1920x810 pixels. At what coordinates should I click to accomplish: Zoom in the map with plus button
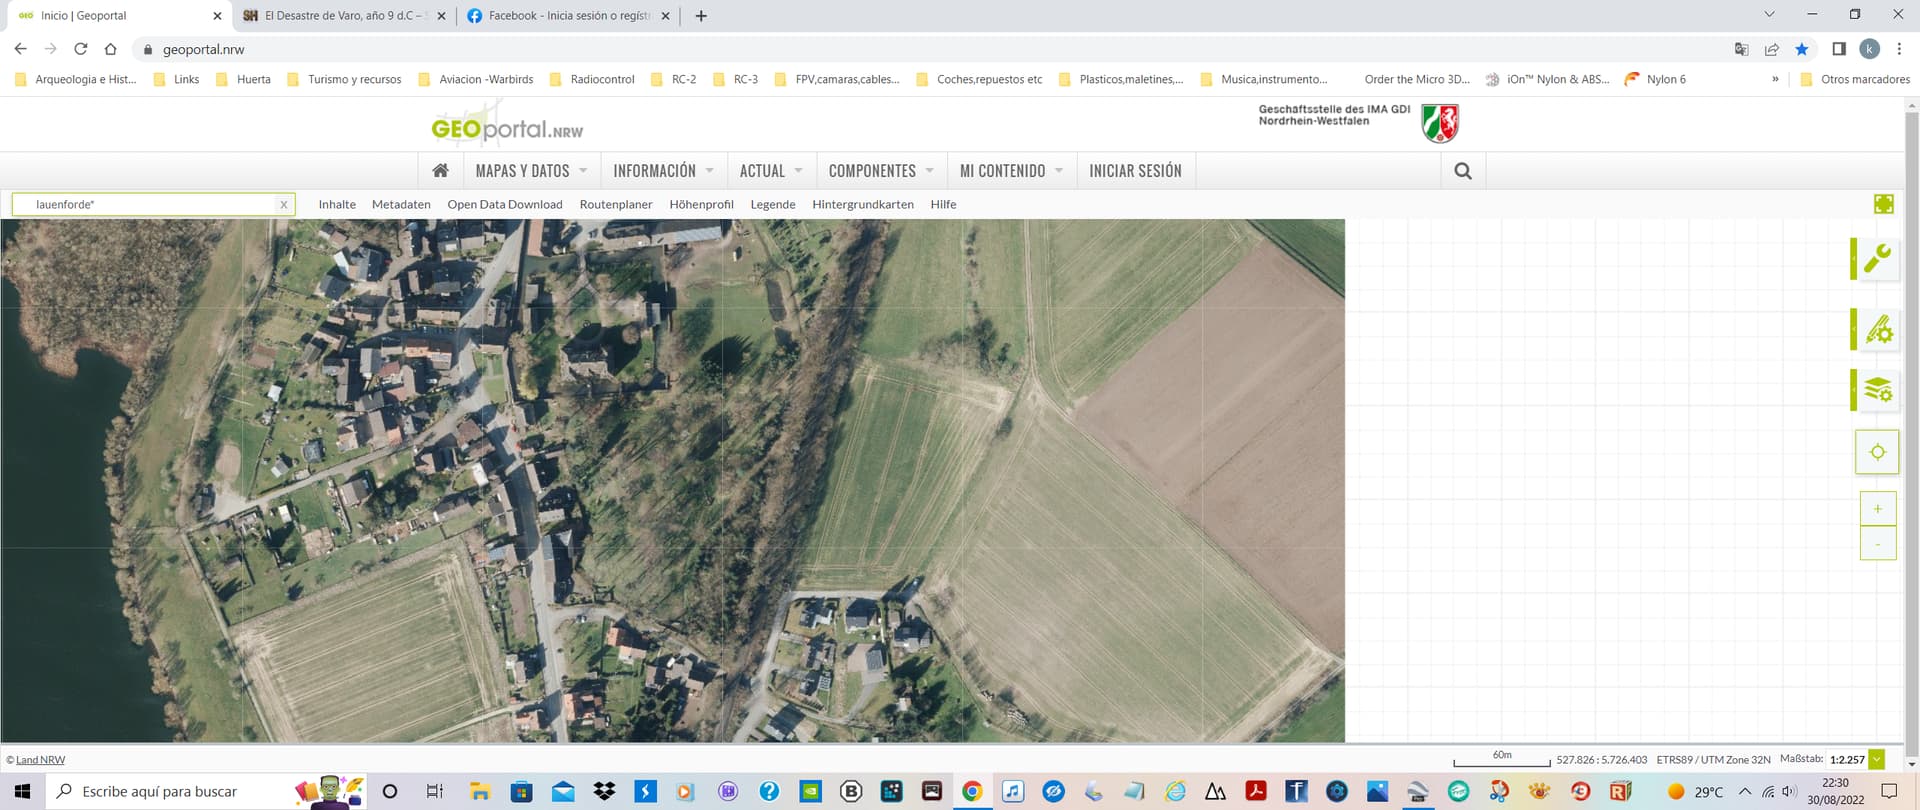tap(1877, 509)
